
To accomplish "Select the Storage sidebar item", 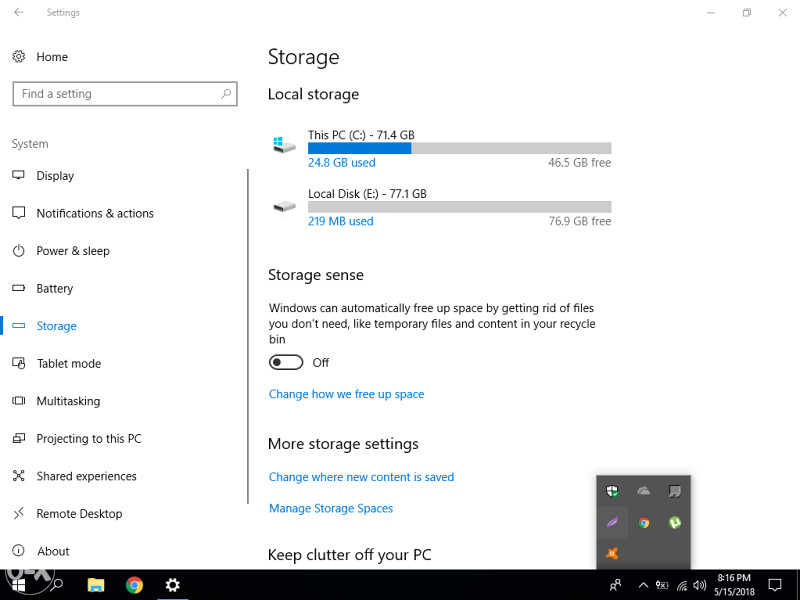I will [57, 326].
